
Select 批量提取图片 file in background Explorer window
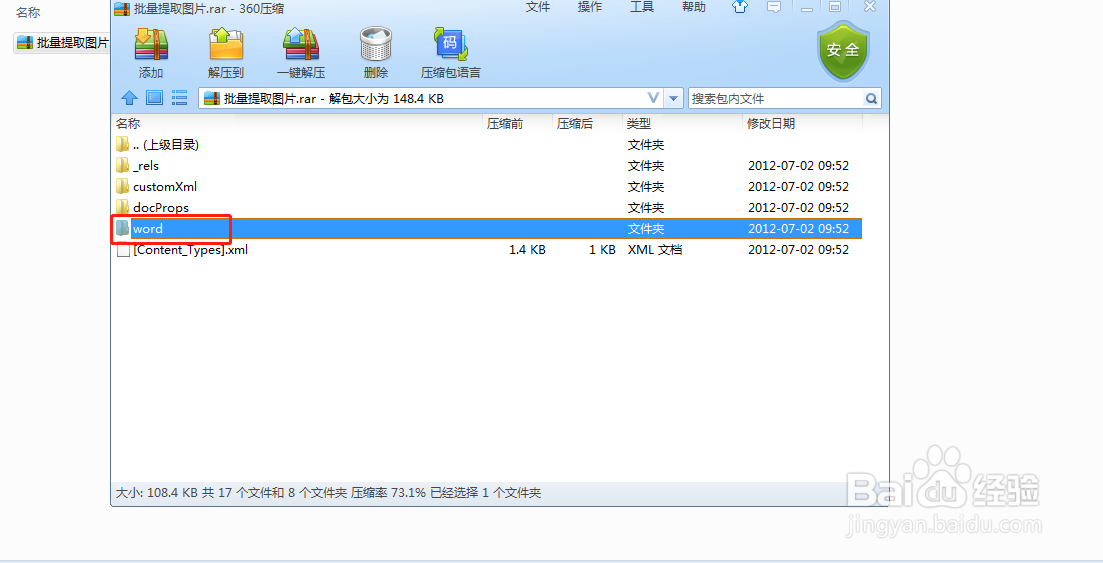(63, 43)
